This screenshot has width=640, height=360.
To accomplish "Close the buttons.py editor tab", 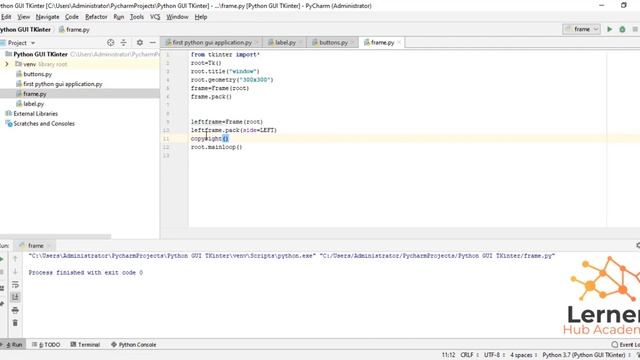I will (353, 42).
